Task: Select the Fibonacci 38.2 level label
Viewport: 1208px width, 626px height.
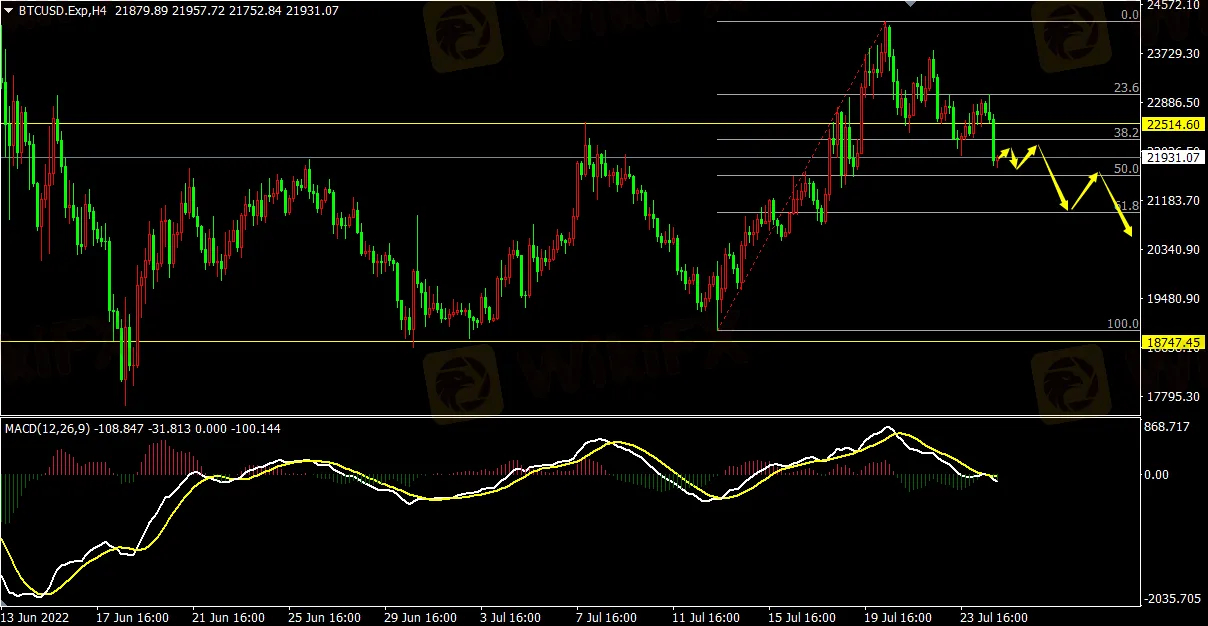Action: 1127,132
